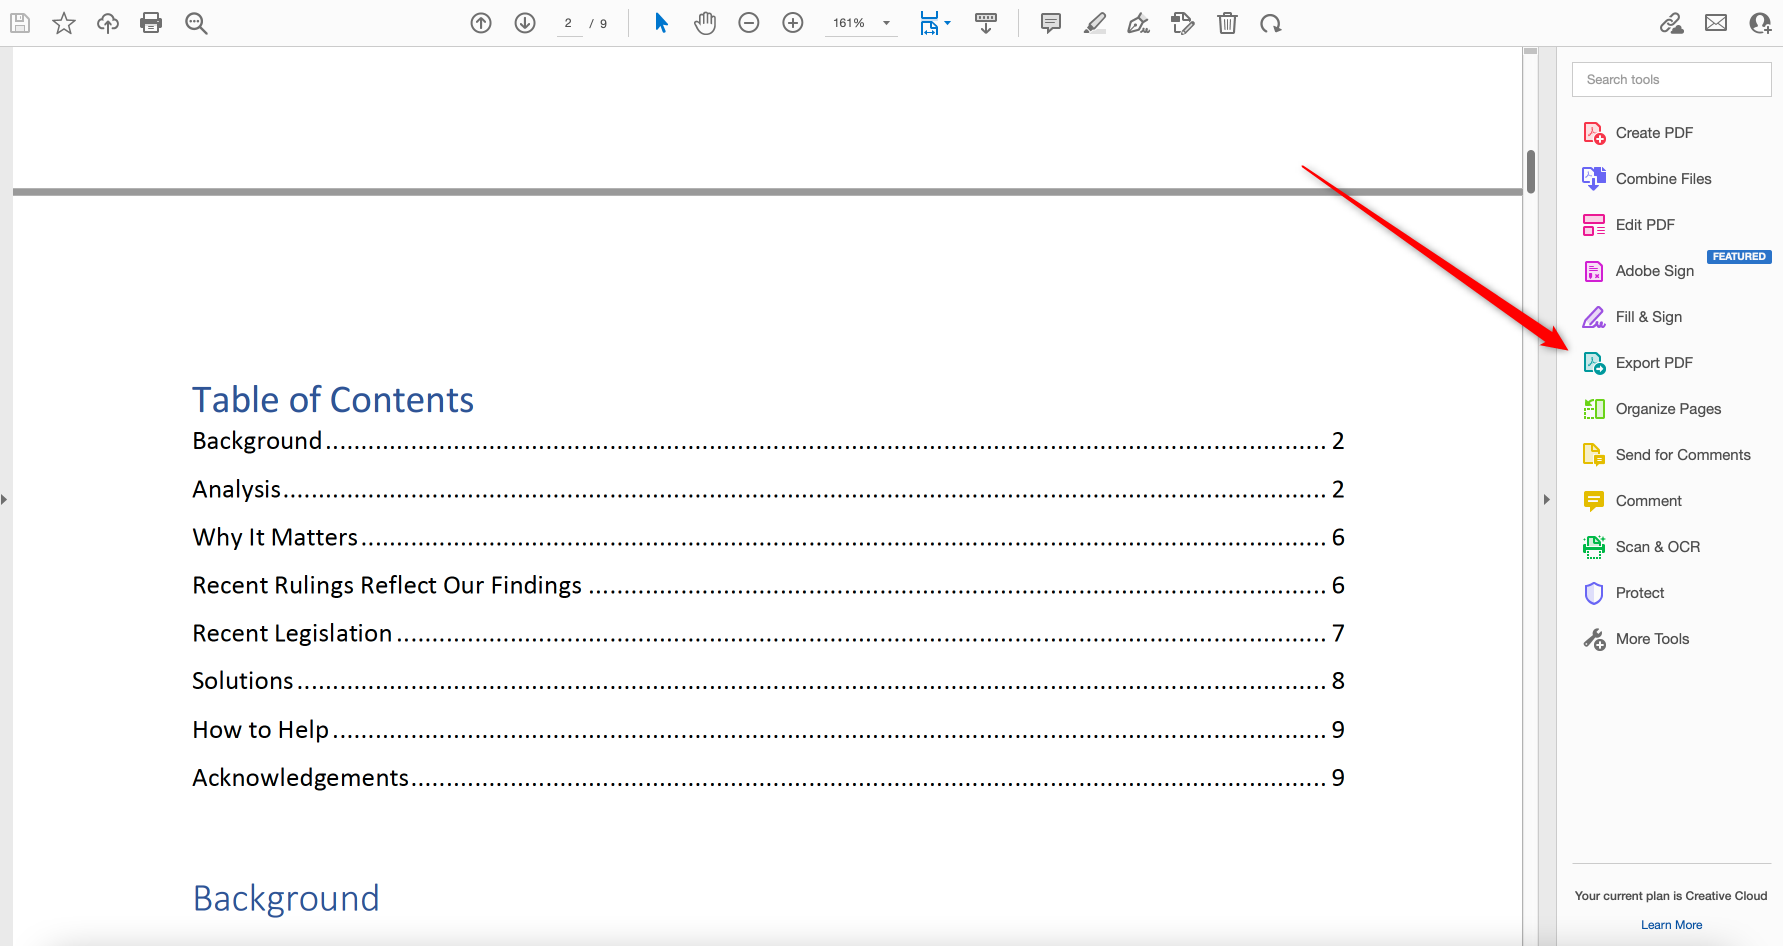Viewport: 1783px width, 946px height.
Task: Add a sticky note comment
Action: pyautogui.click(x=1049, y=22)
